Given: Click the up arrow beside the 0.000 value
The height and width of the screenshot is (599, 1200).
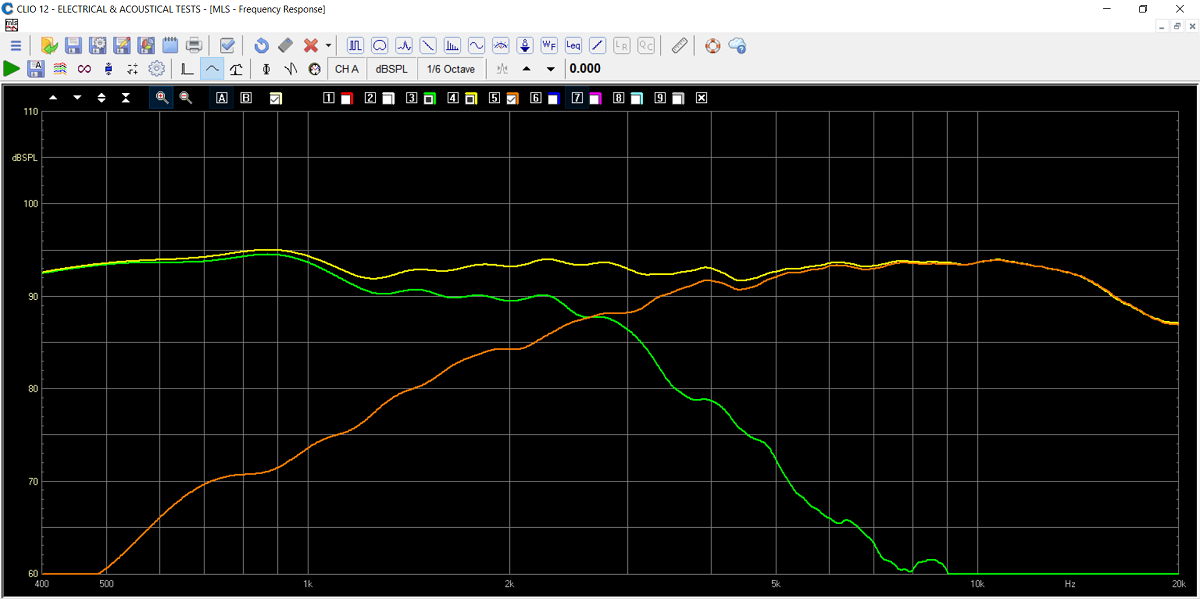Looking at the screenshot, I should (x=527, y=69).
